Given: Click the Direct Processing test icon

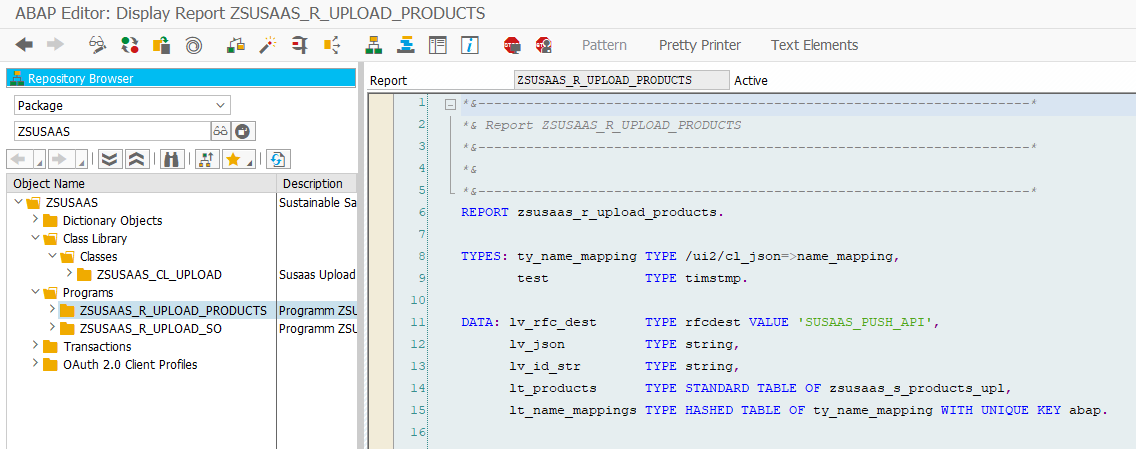Looking at the screenshot, I should [299, 45].
